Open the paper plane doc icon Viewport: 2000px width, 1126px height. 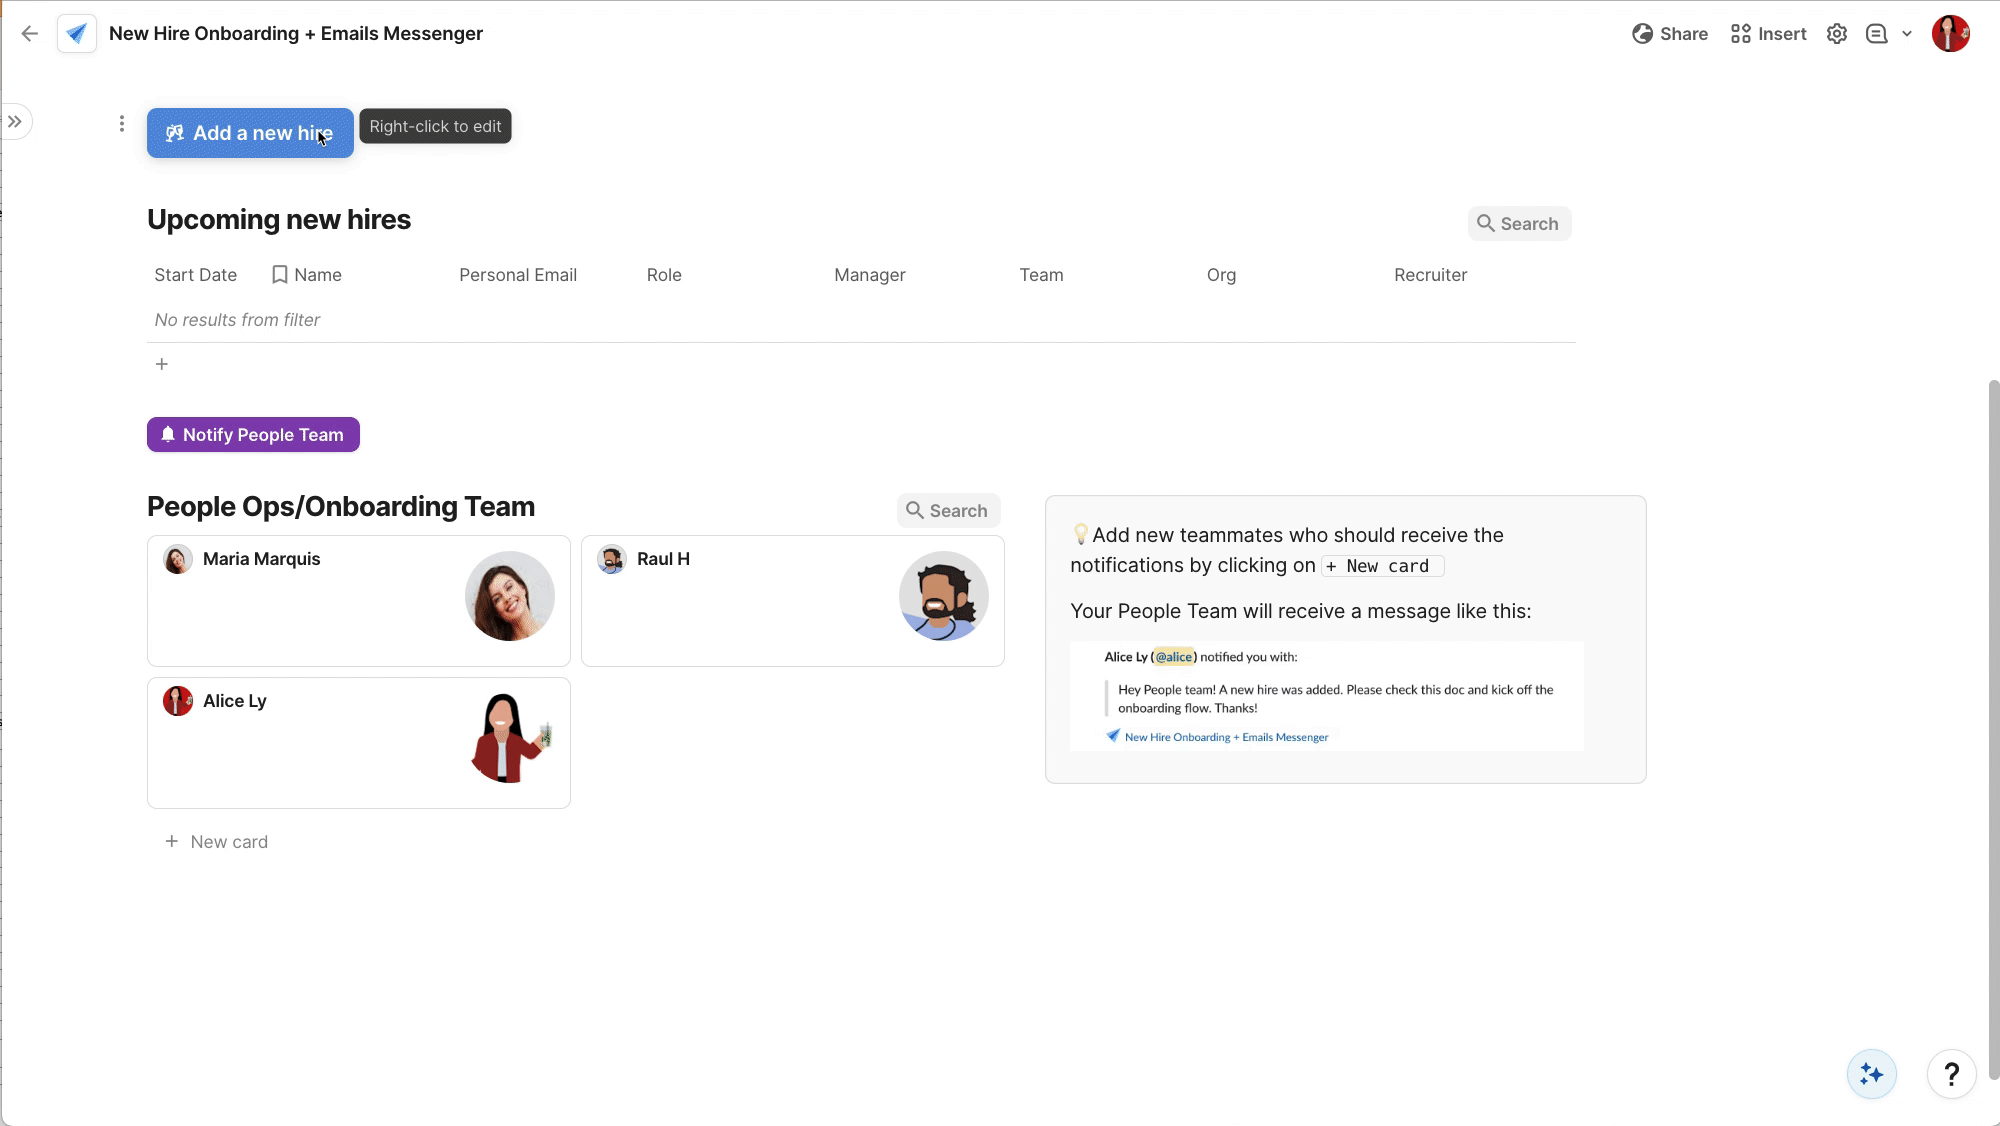[x=77, y=34]
